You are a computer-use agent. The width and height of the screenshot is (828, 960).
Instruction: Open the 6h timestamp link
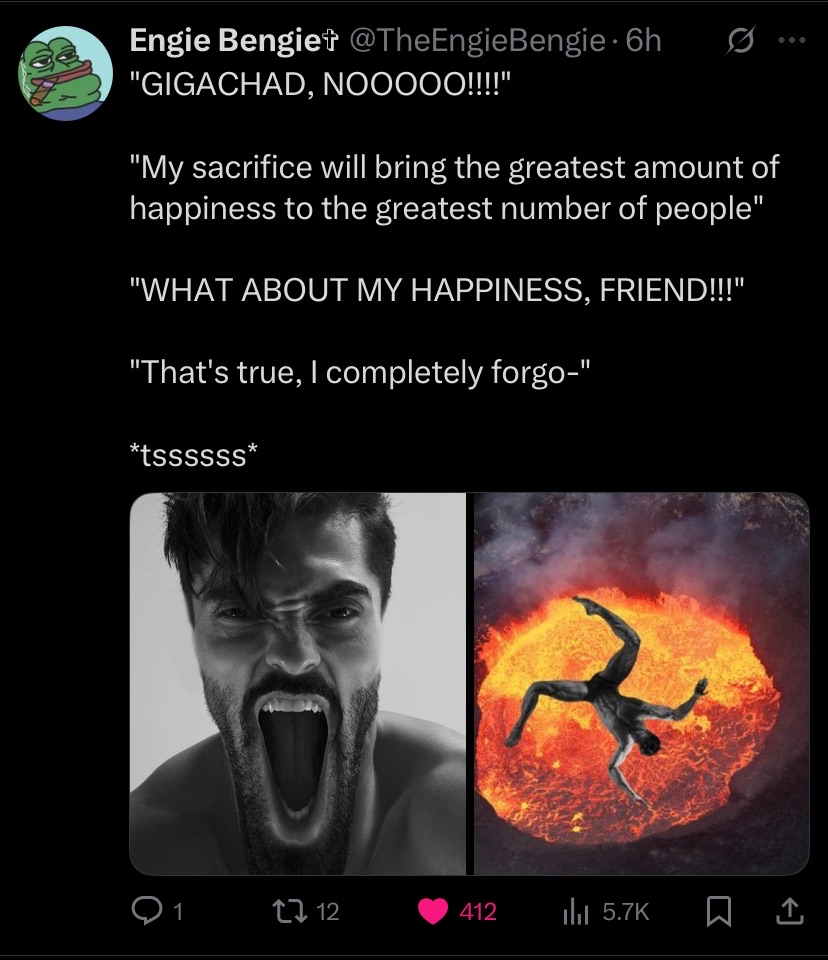point(644,41)
